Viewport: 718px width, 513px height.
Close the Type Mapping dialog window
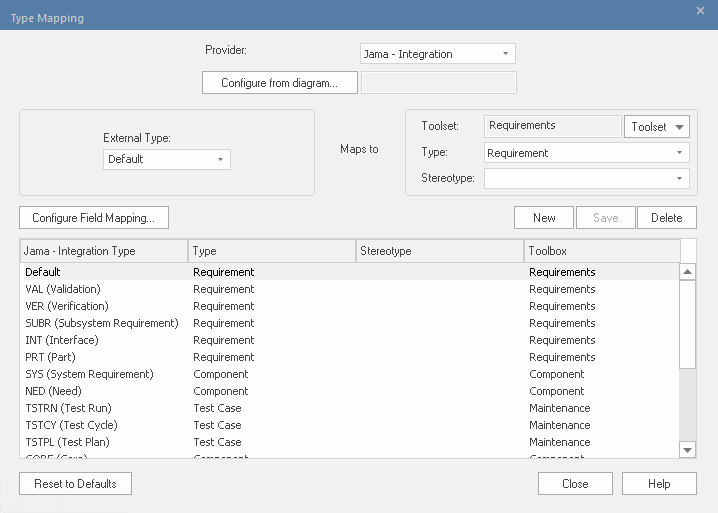700,10
